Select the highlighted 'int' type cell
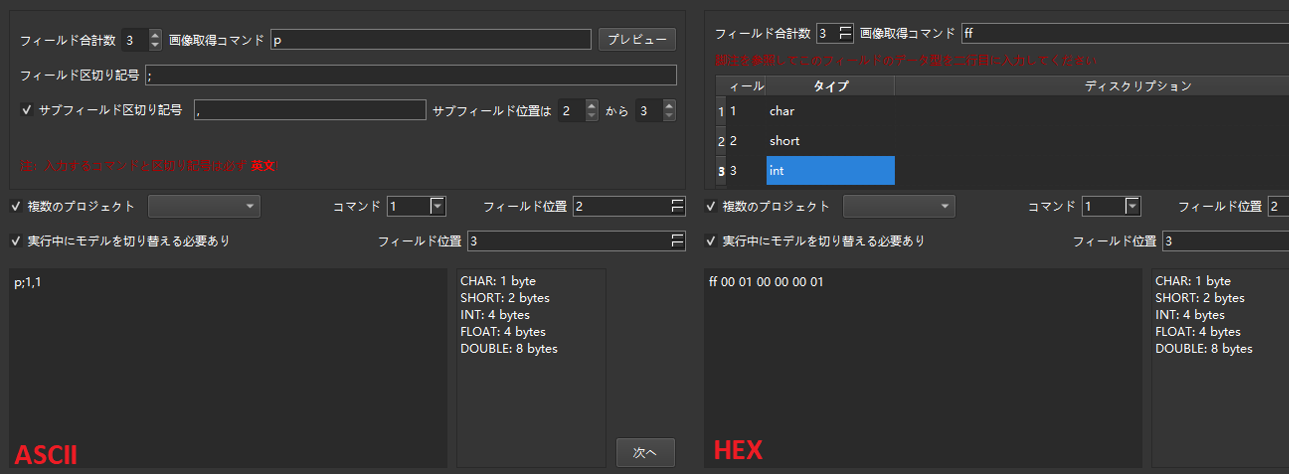Image resolution: width=1289 pixels, height=474 pixels. 831,171
